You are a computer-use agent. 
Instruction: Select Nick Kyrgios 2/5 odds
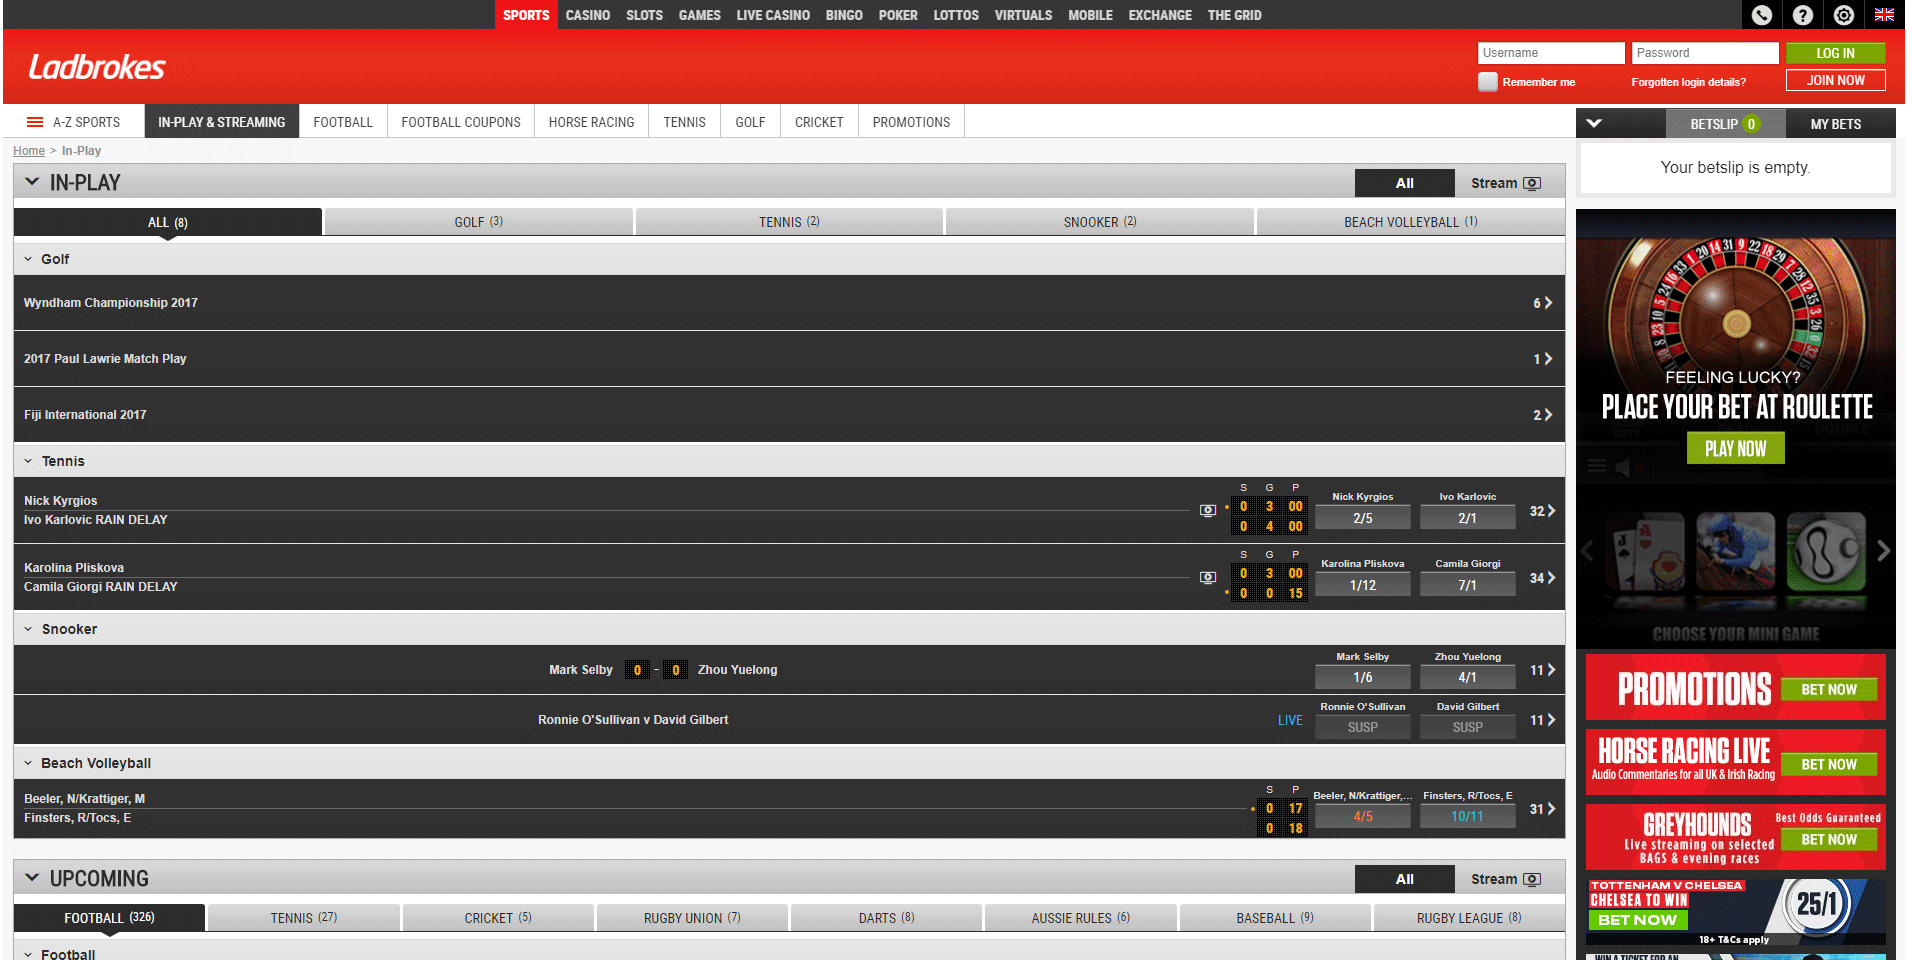1362,518
